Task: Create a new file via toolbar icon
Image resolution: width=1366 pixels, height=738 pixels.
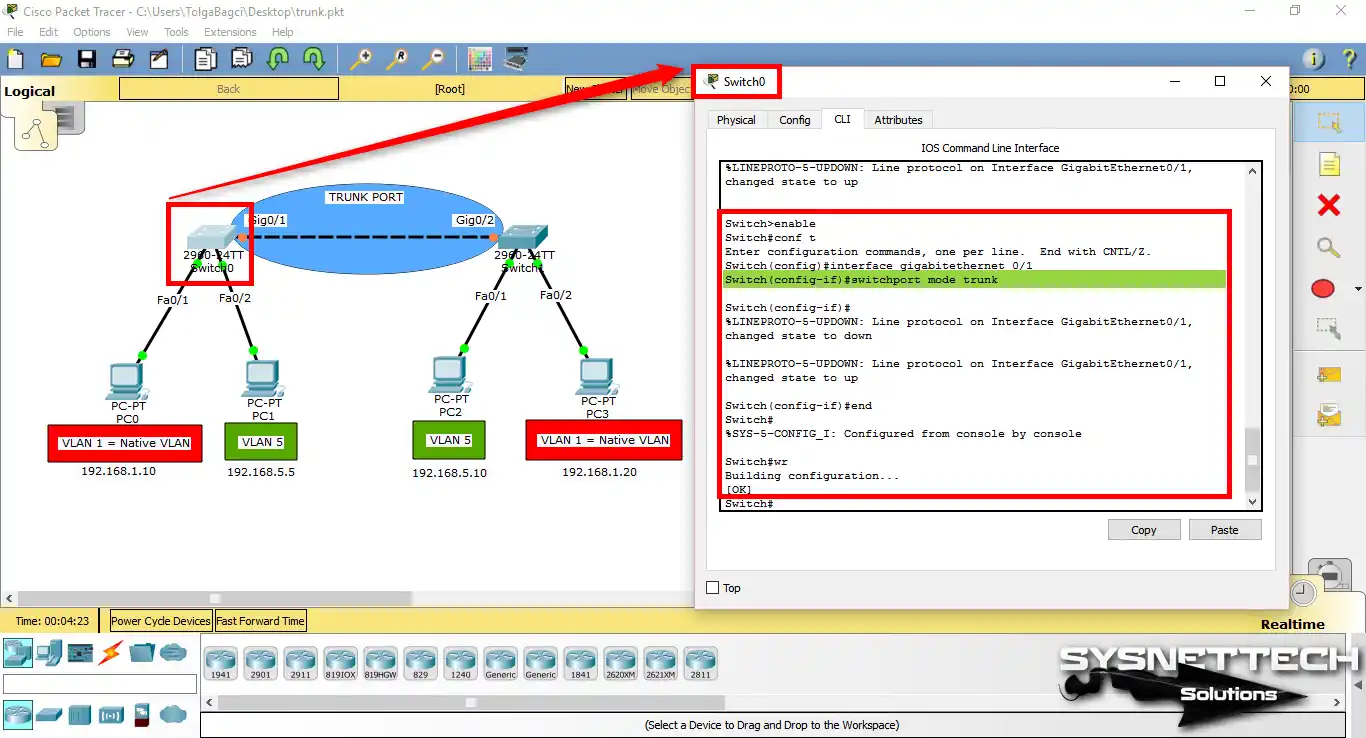Action: click(x=15, y=59)
